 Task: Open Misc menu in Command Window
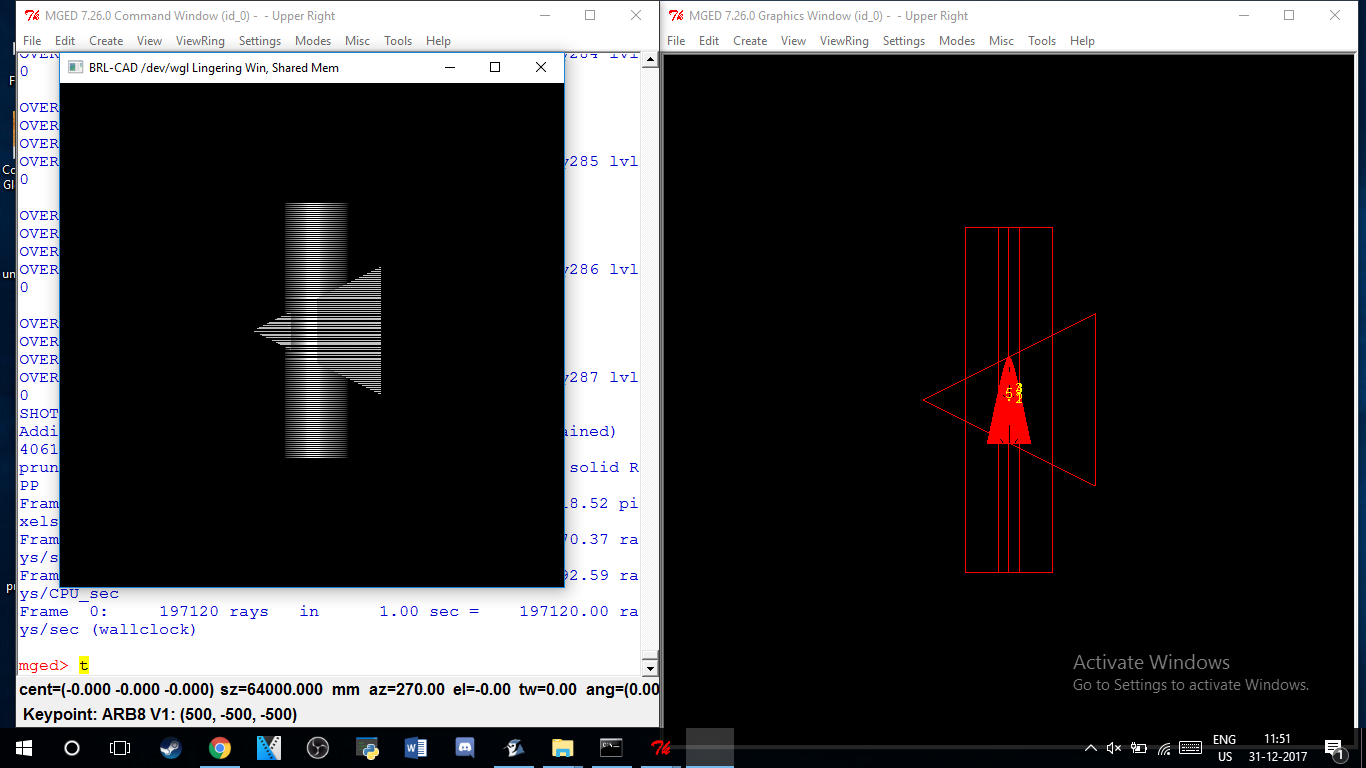pos(357,41)
